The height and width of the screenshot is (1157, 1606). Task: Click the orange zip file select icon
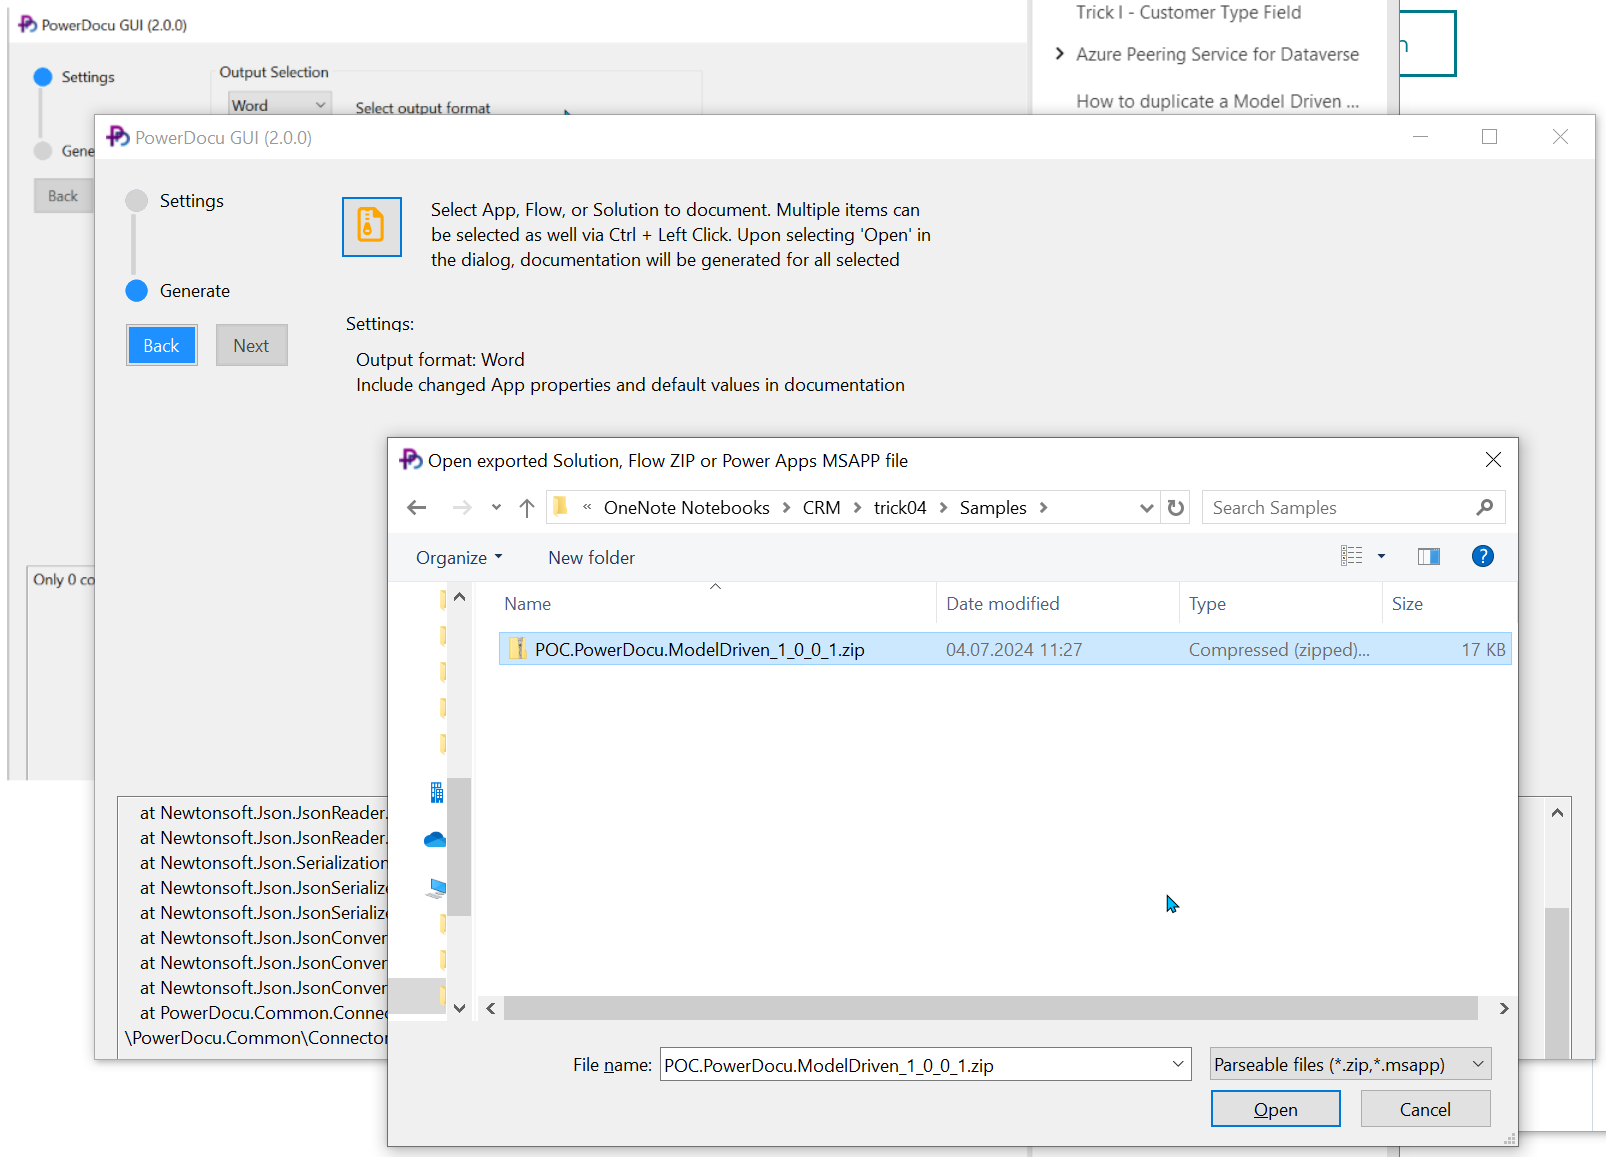pyautogui.click(x=371, y=226)
